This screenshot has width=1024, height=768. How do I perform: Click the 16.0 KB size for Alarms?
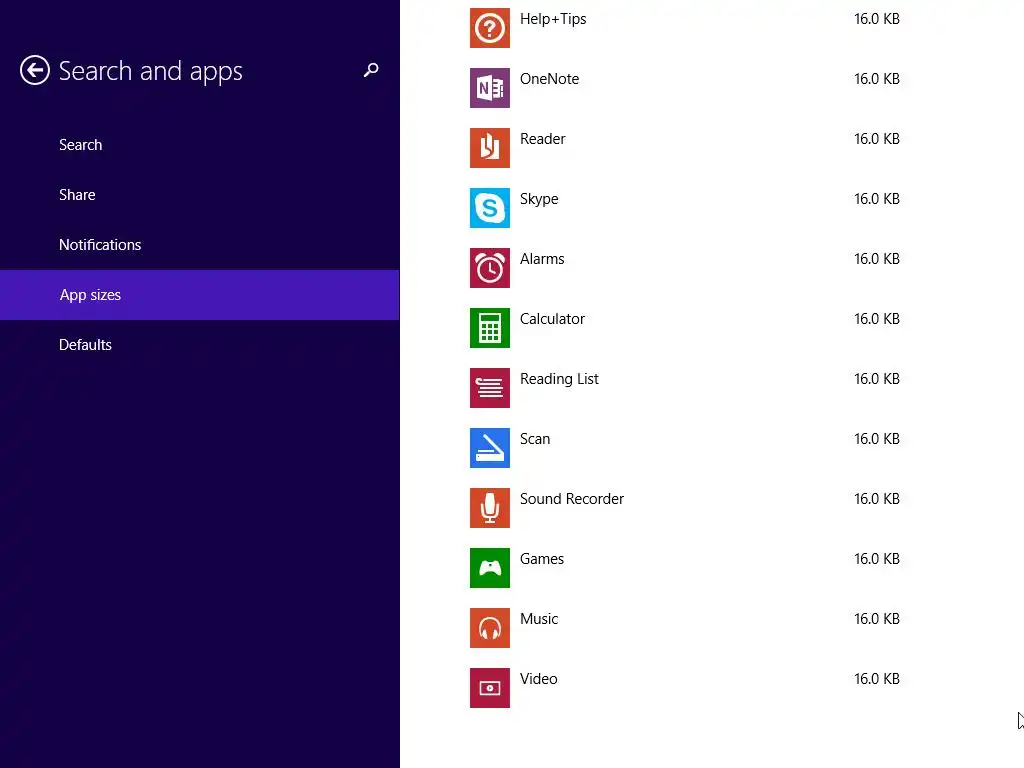pyautogui.click(x=877, y=259)
